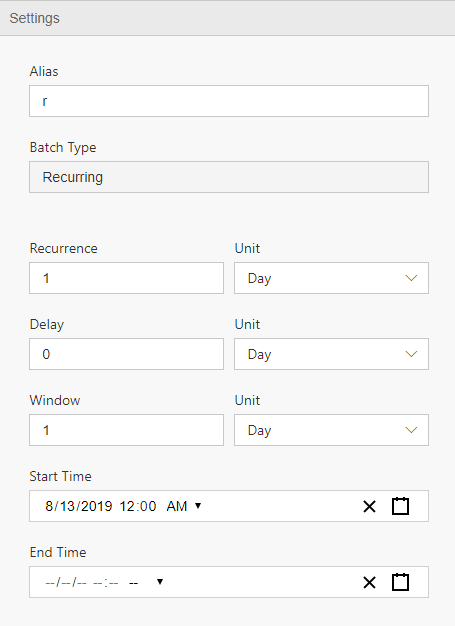
Task: Click the Window label
Action: coord(55,400)
